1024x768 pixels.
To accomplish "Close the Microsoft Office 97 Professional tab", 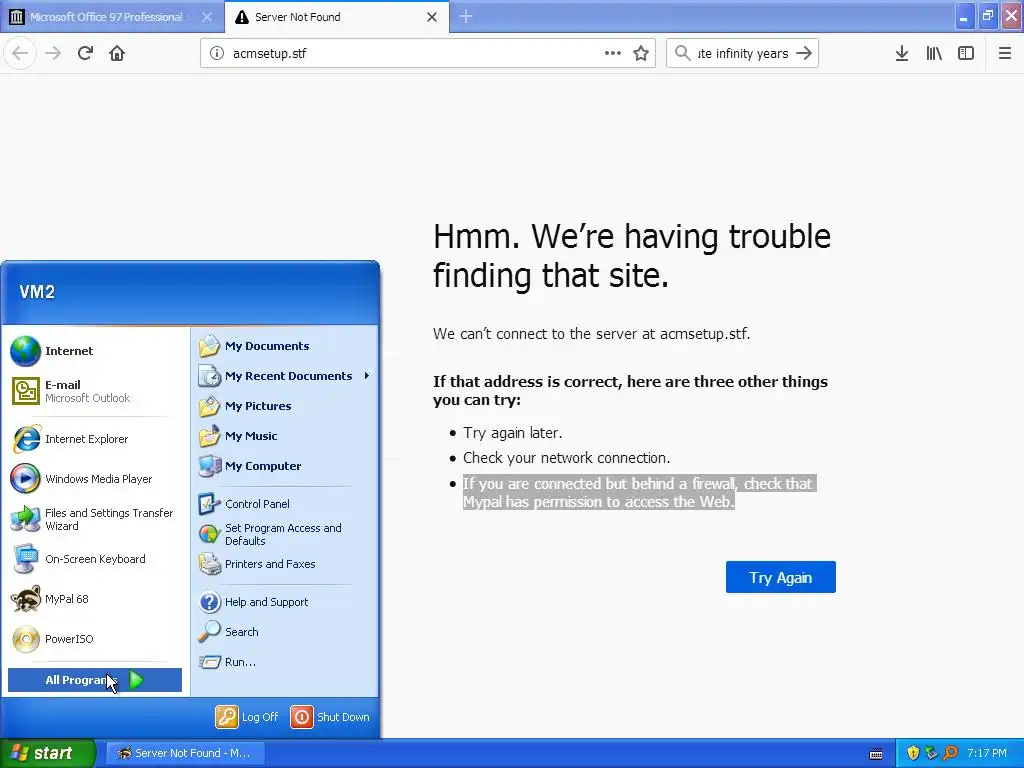I will coord(207,17).
